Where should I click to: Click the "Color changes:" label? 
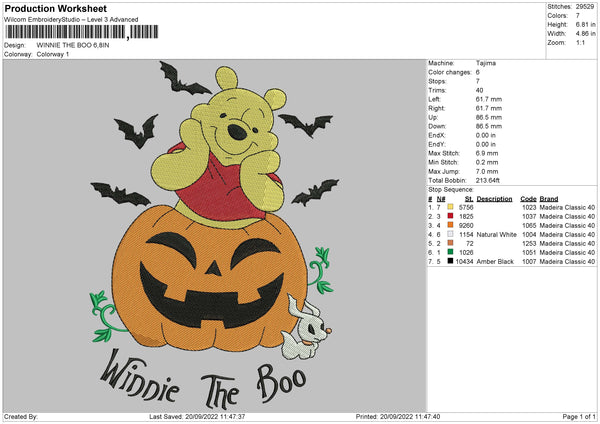(450, 72)
